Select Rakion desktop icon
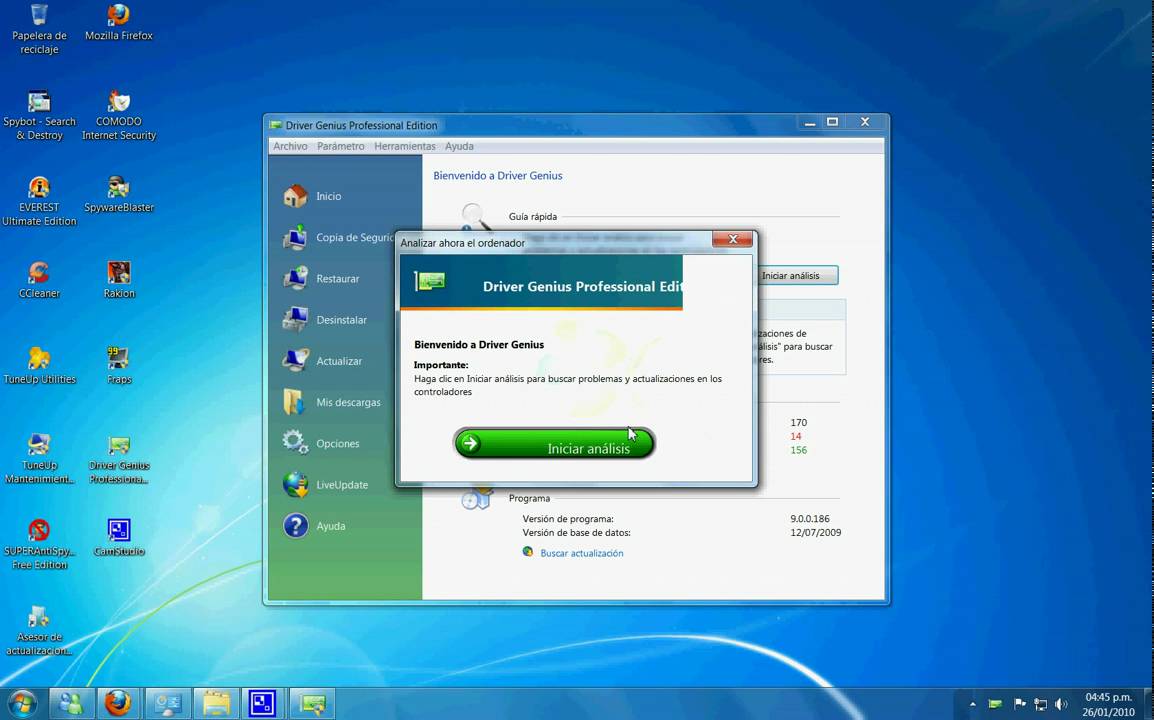The image size is (1154, 720). (118, 280)
